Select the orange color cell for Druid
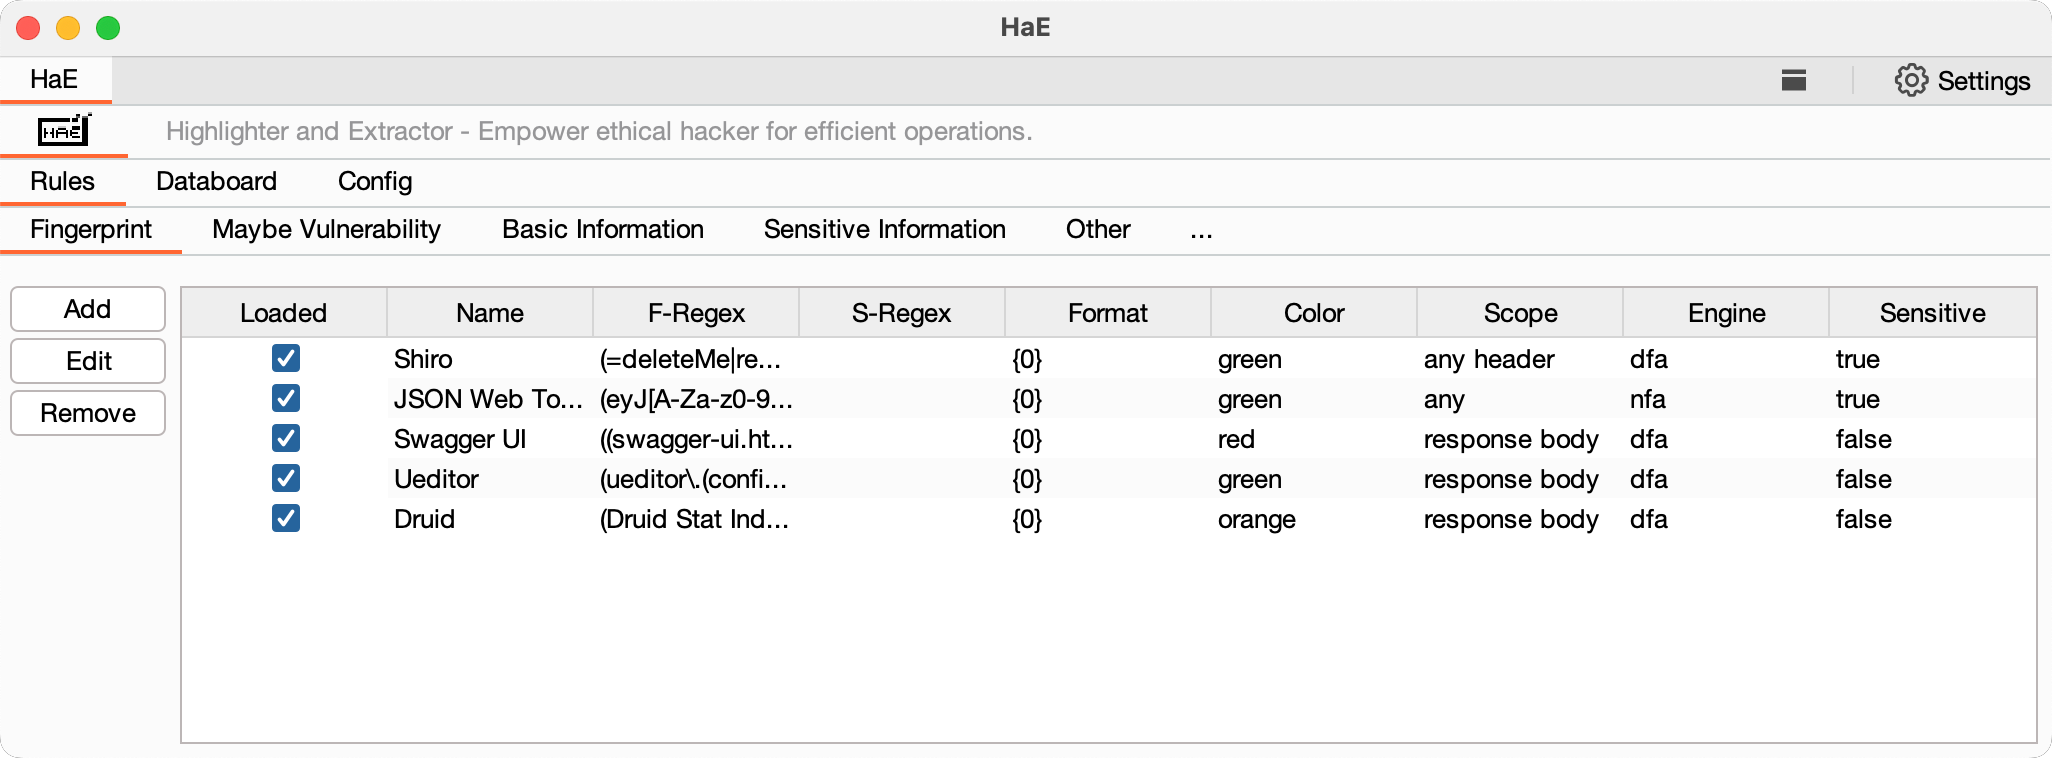The height and width of the screenshot is (758, 2052). click(1256, 519)
